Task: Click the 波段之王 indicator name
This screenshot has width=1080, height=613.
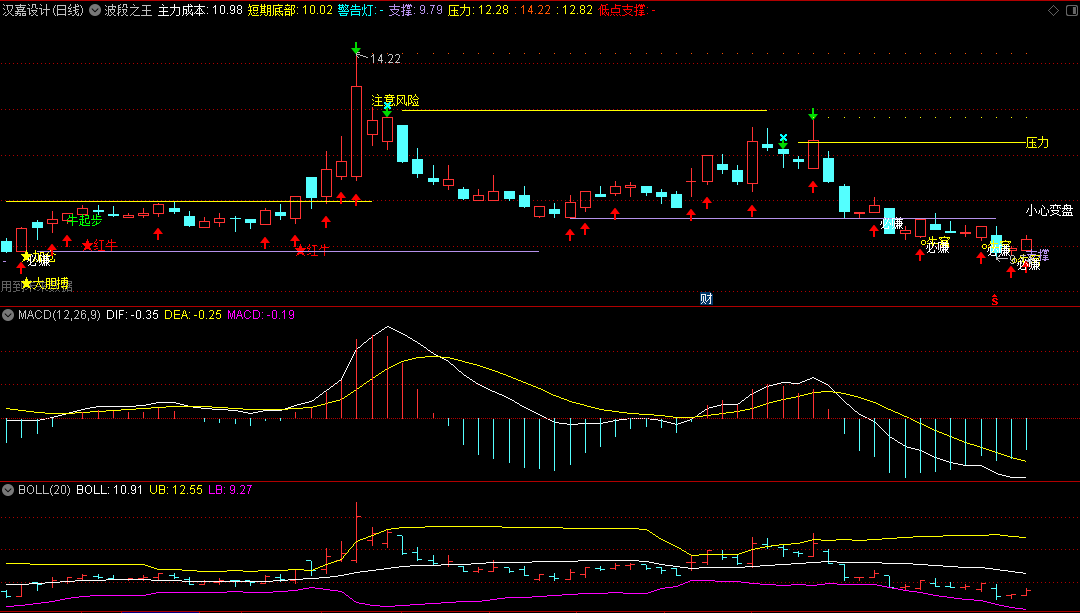Action: pyautogui.click(x=128, y=10)
